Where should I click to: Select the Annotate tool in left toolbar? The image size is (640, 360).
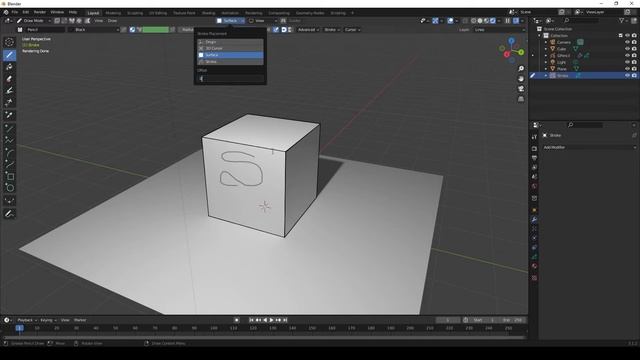tap(9, 213)
